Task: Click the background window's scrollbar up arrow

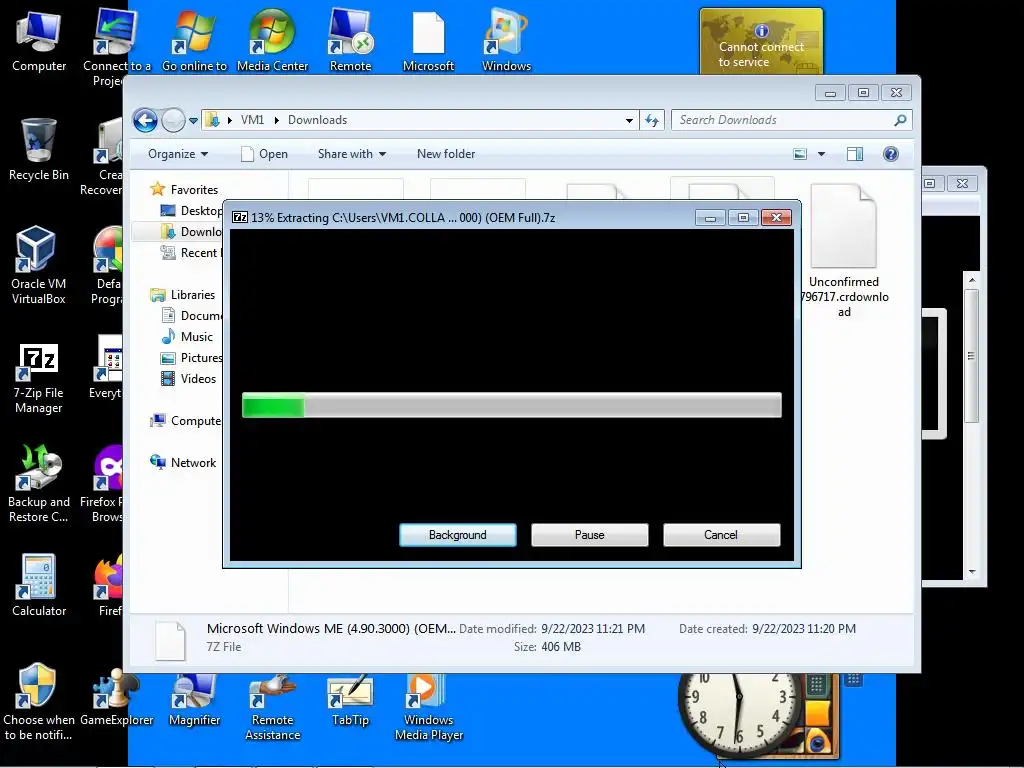Action: point(972,280)
